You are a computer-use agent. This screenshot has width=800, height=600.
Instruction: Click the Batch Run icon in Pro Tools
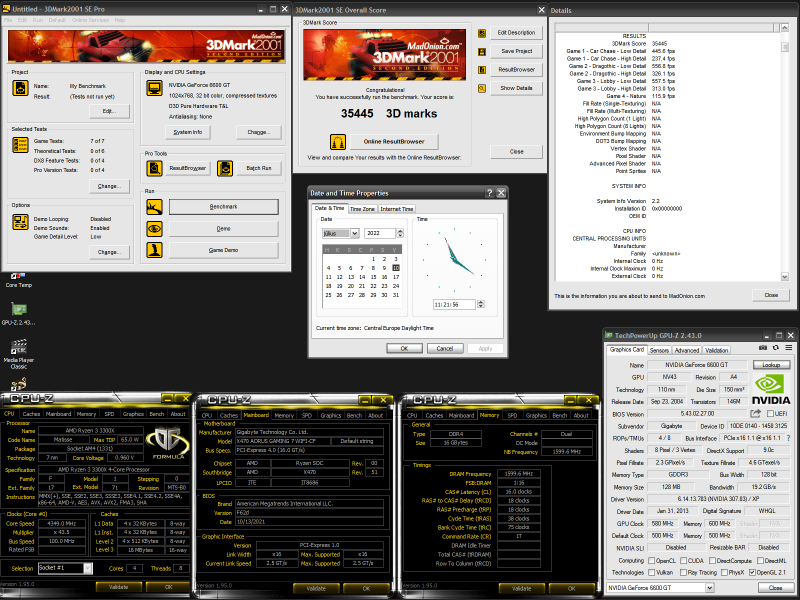point(225,168)
